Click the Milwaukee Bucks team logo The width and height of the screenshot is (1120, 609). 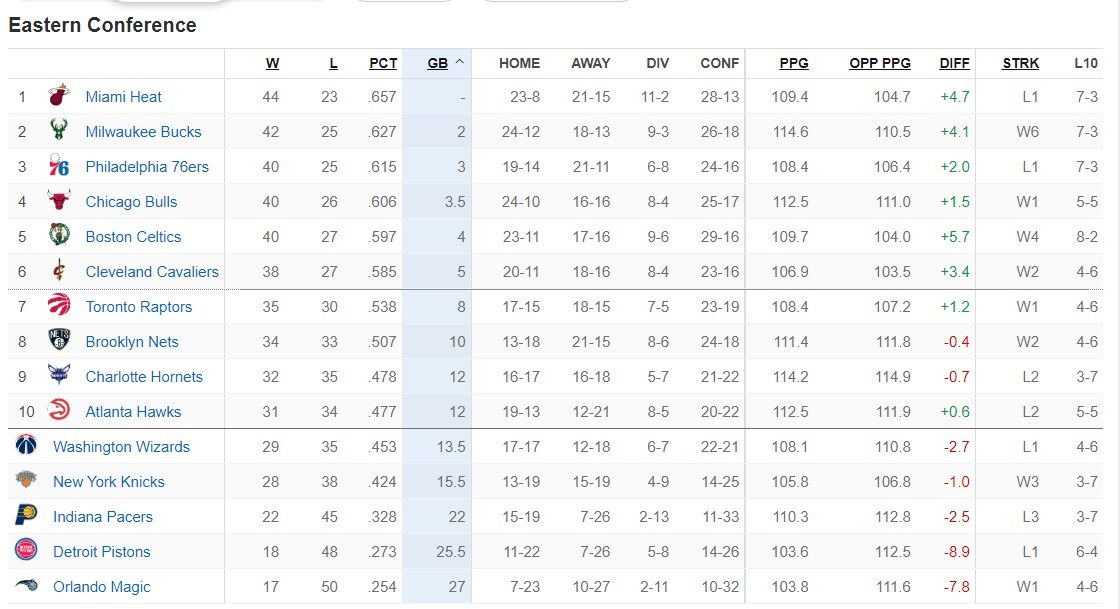[59, 132]
